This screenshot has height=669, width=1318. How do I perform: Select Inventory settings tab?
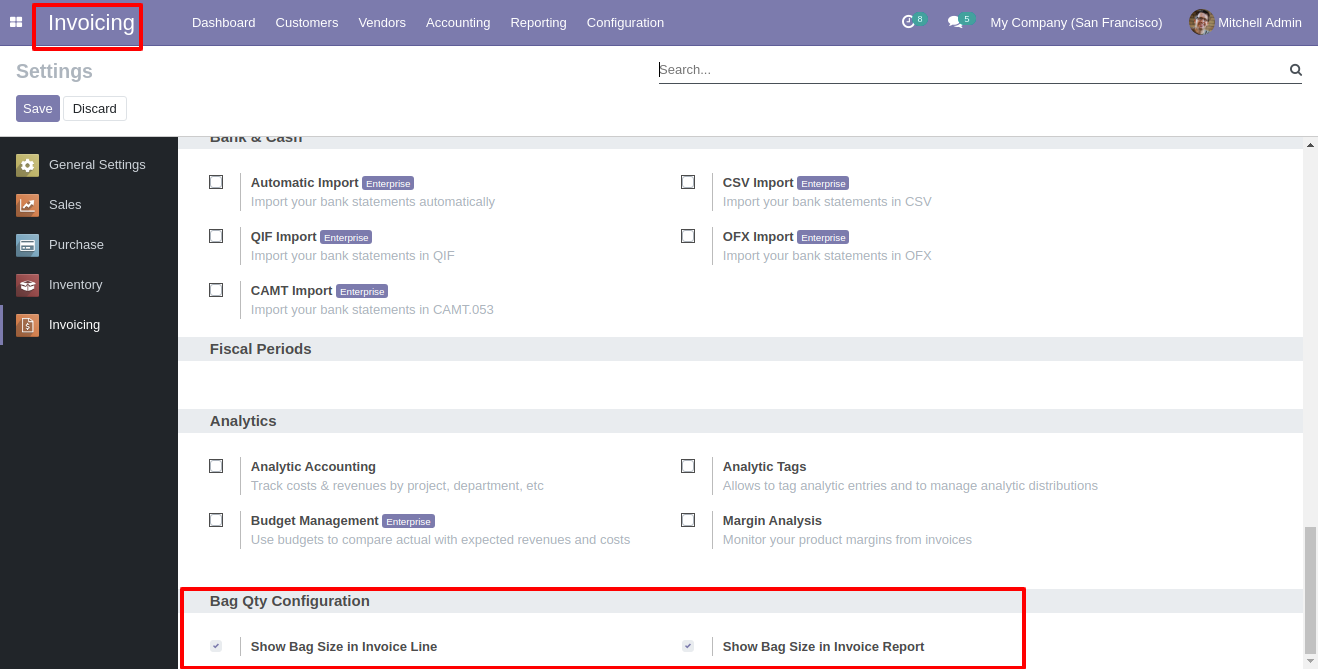tap(89, 285)
